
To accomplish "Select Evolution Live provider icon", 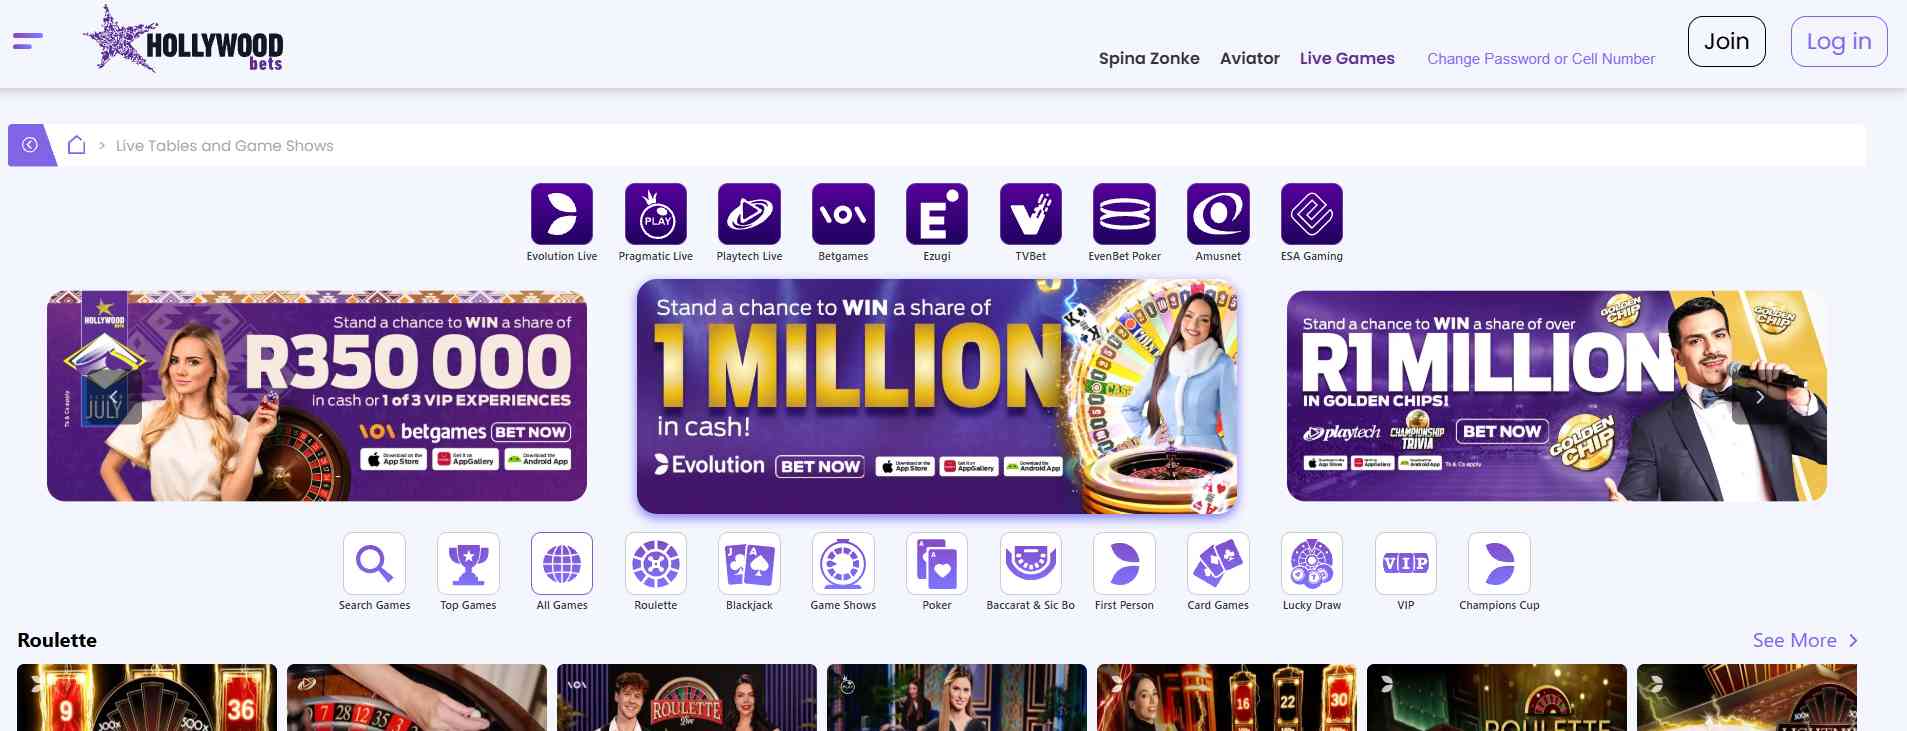I will tap(562, 214).
